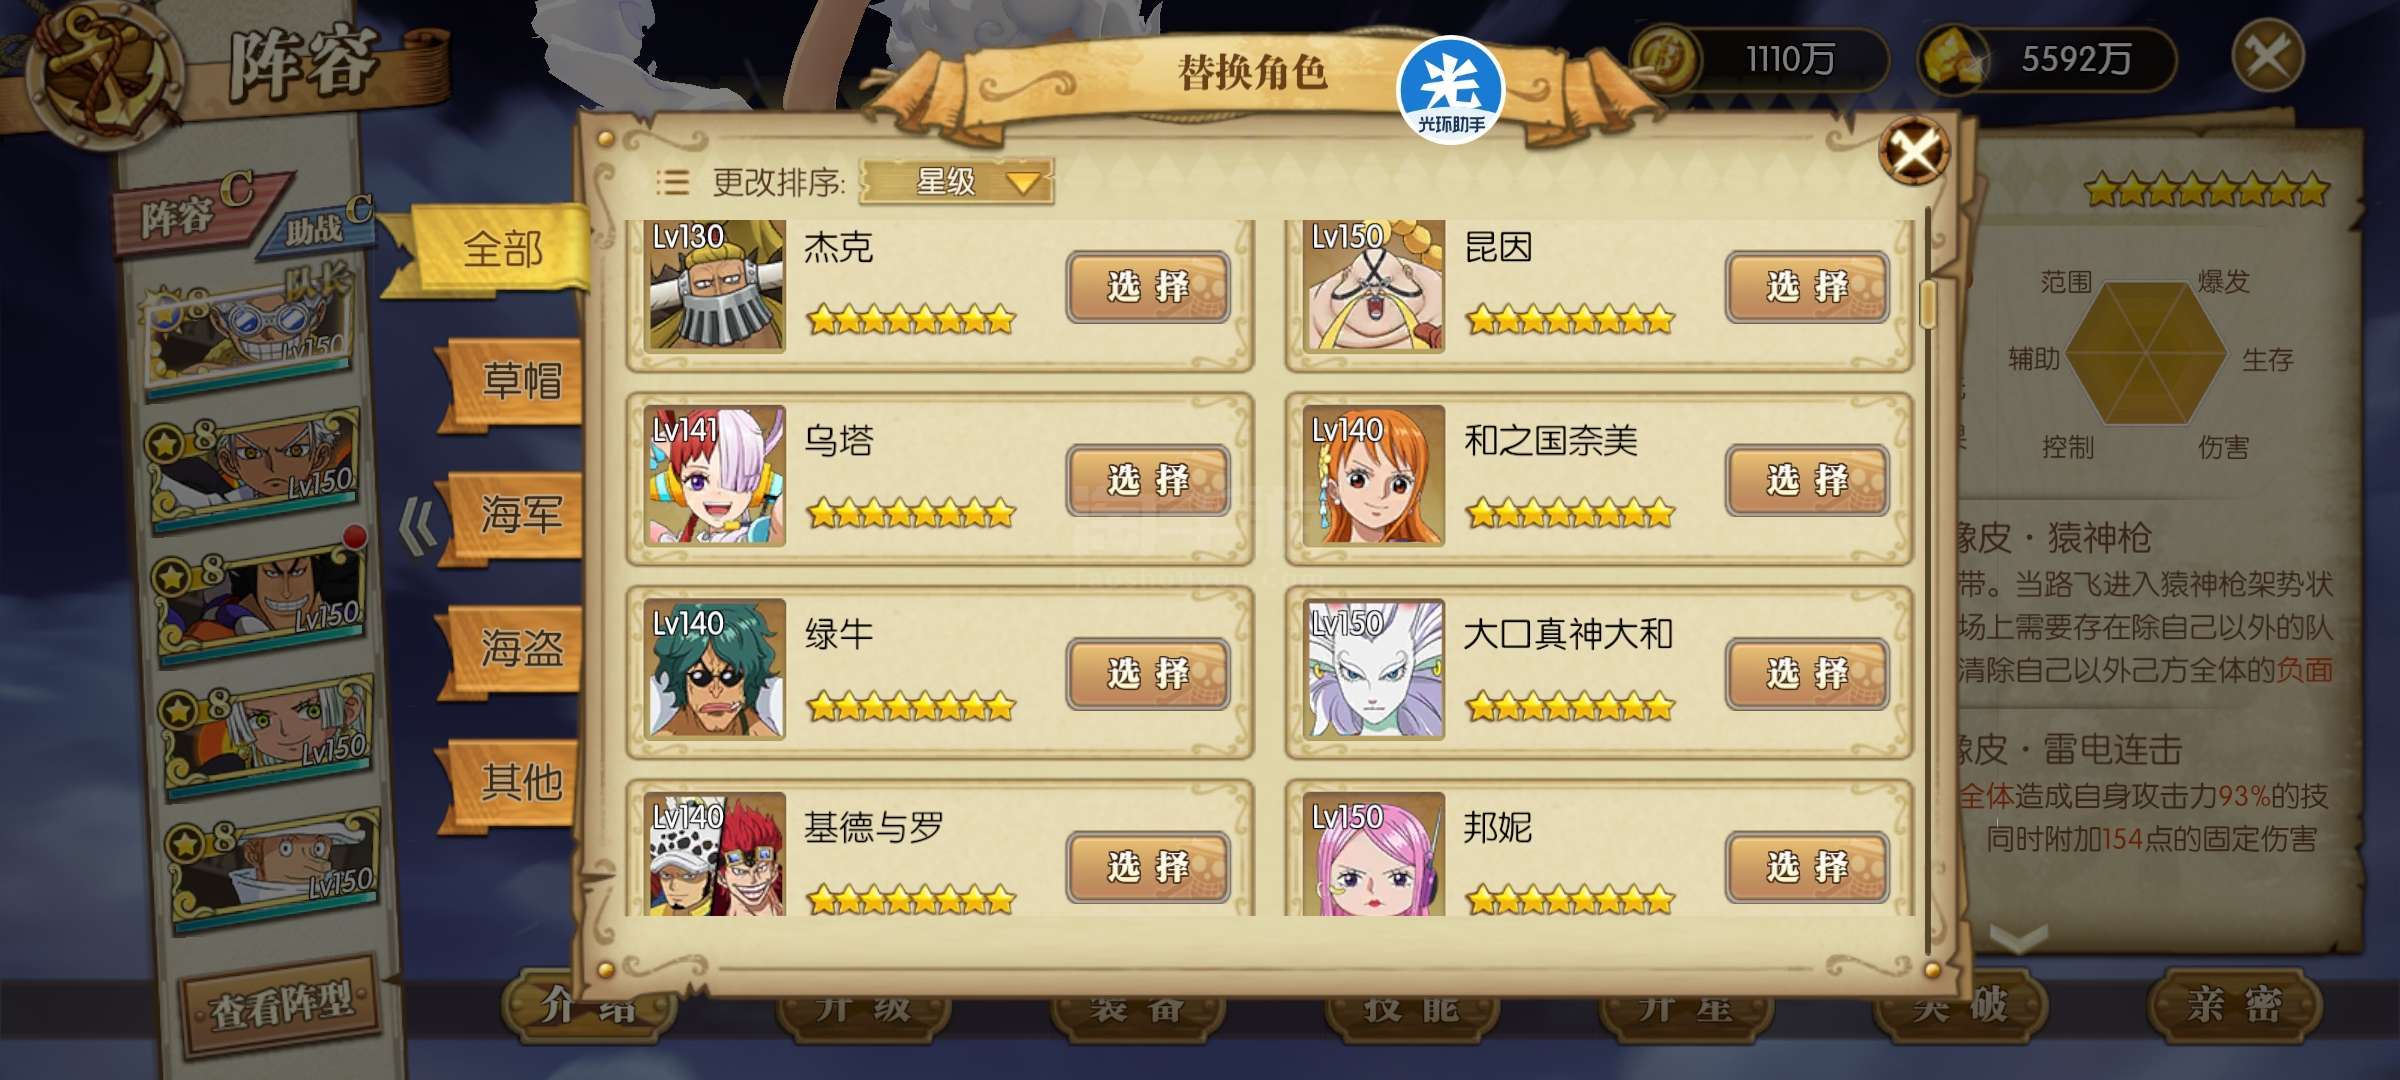Choose 绿牛 with its 选择 button

(x=1147, y=674)
